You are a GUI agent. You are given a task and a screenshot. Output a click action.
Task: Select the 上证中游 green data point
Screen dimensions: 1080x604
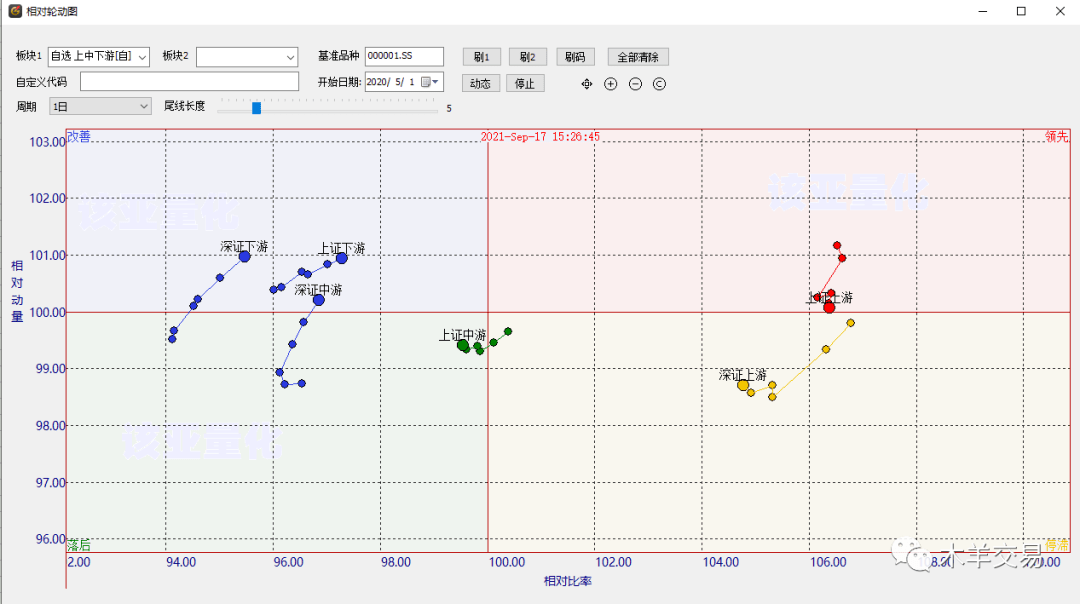pos(463,345)
